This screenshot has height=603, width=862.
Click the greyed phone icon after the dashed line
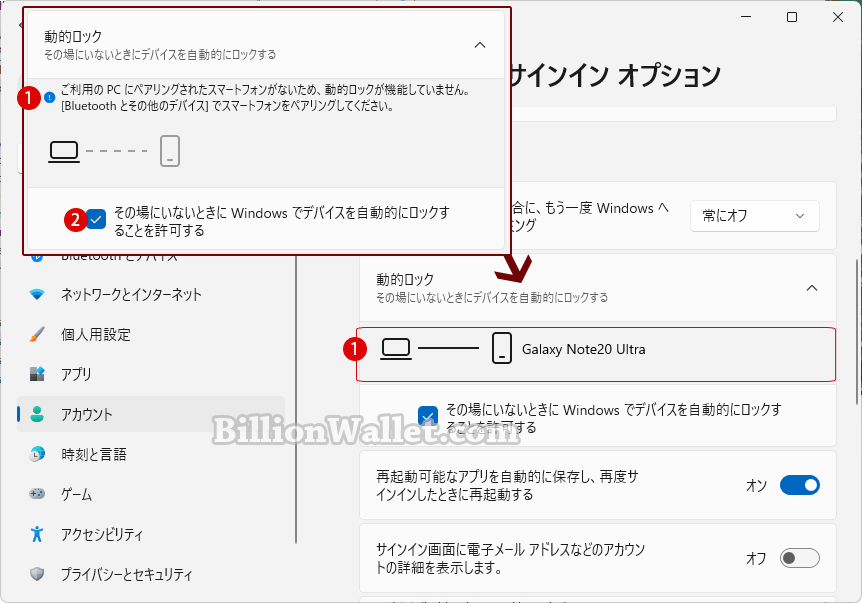pyautogui.click(x=170, y=151)
